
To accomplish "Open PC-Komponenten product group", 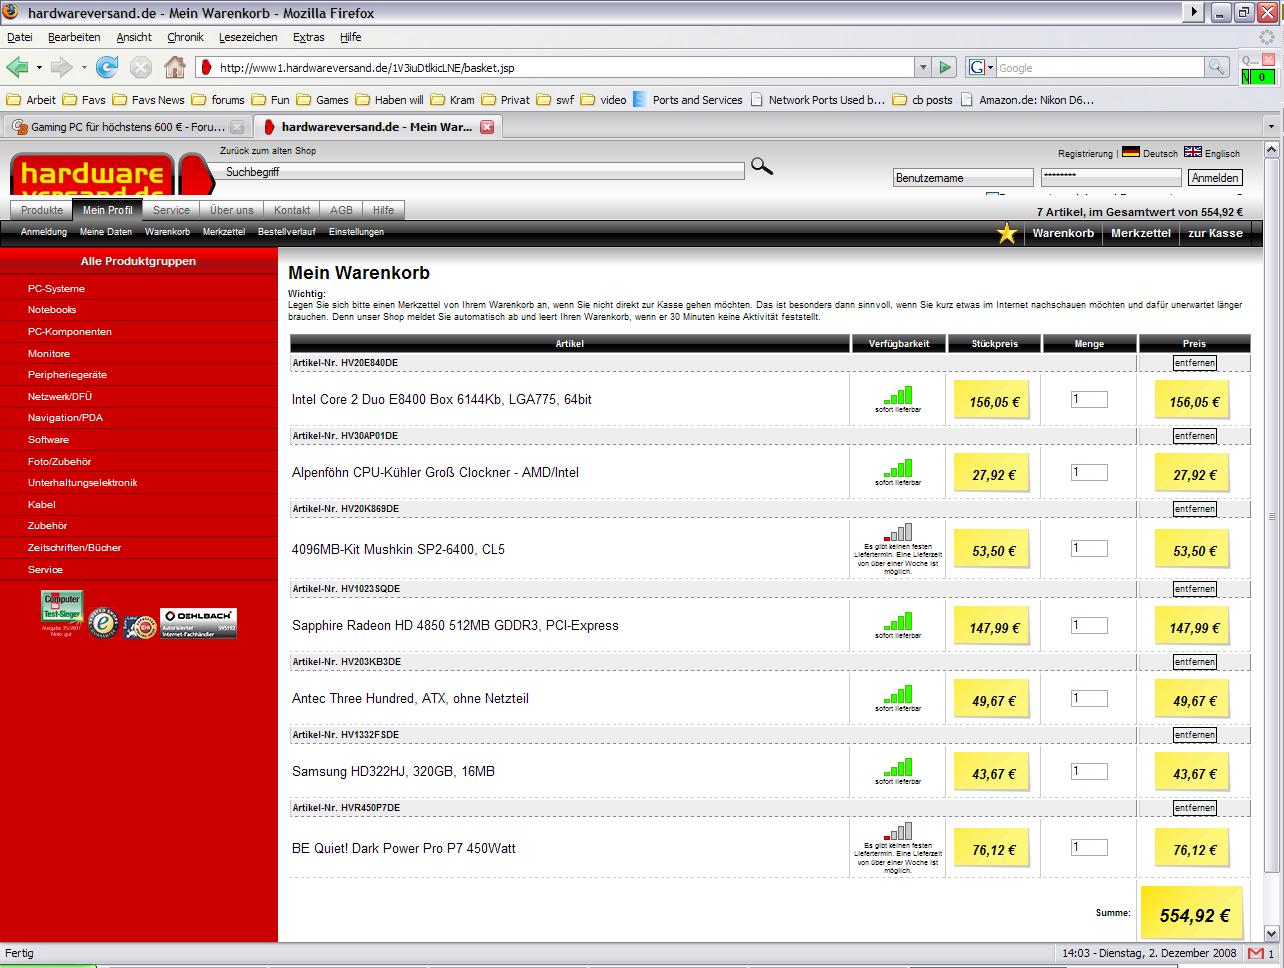I will point(70,331).
